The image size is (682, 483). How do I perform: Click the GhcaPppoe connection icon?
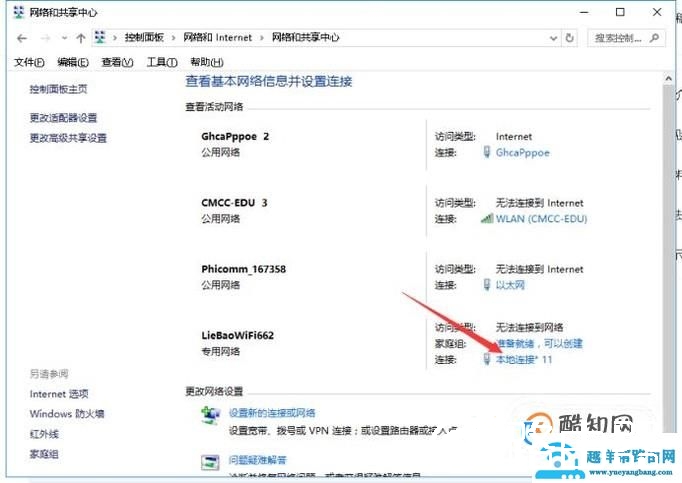click(x=487, y=152)
